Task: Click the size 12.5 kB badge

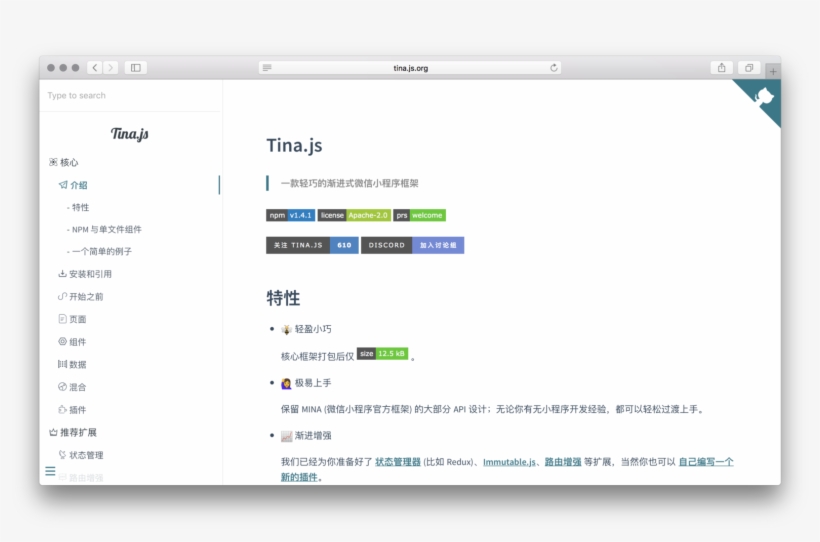Action: point(382,354)
